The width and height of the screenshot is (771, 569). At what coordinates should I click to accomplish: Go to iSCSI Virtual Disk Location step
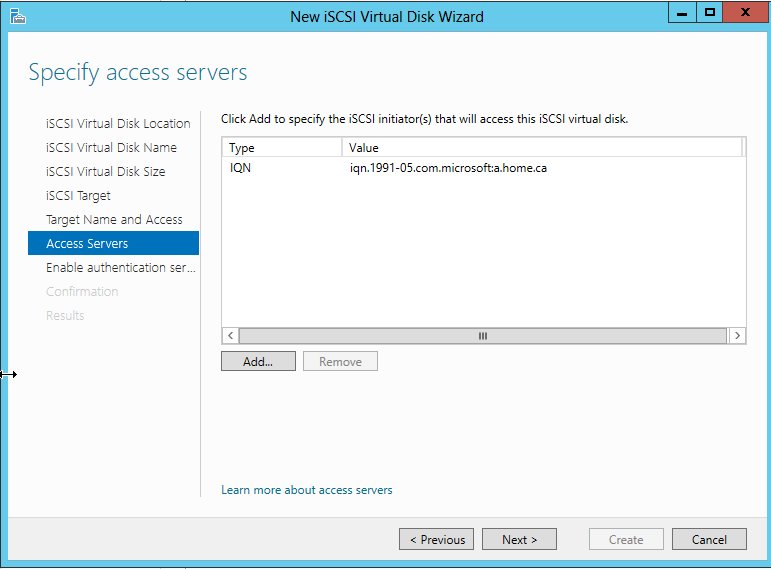[118, 124]
